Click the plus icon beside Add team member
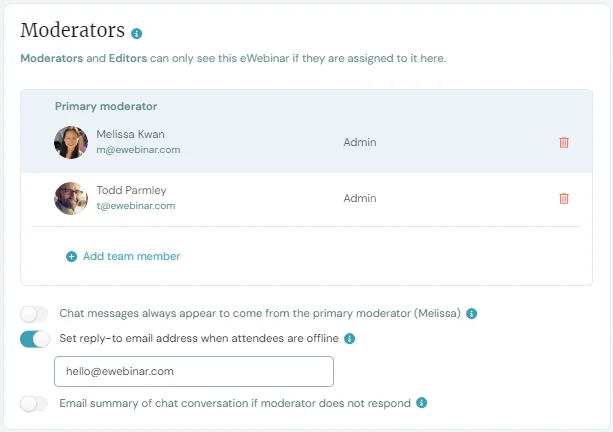Image resolution: width=613 pixels, height=432 pixels. [71, 256]
